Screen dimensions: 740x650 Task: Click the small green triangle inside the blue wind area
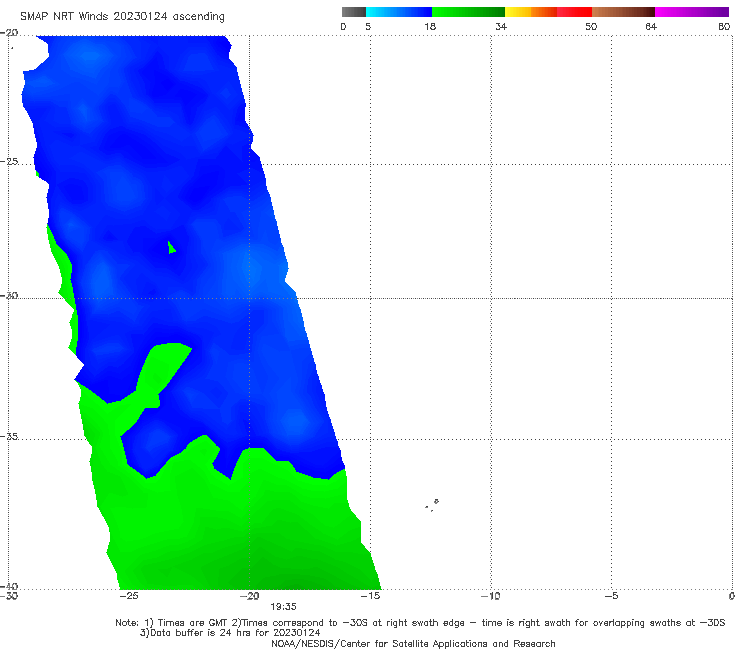[x=171, y=248]
